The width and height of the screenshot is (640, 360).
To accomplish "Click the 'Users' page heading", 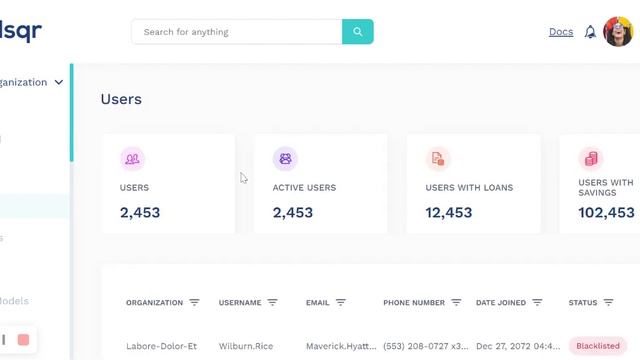I will click(x=121, y=99).
